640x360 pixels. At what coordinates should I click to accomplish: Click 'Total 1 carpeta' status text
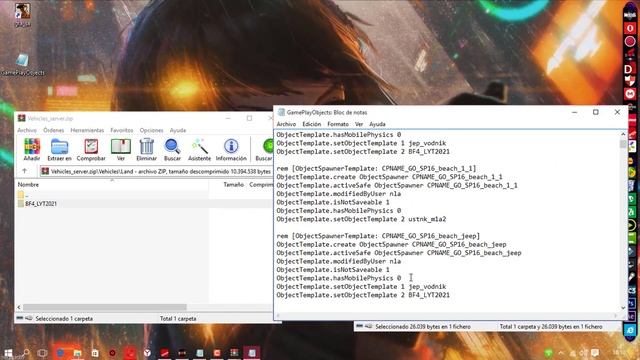tap(178, 319)
